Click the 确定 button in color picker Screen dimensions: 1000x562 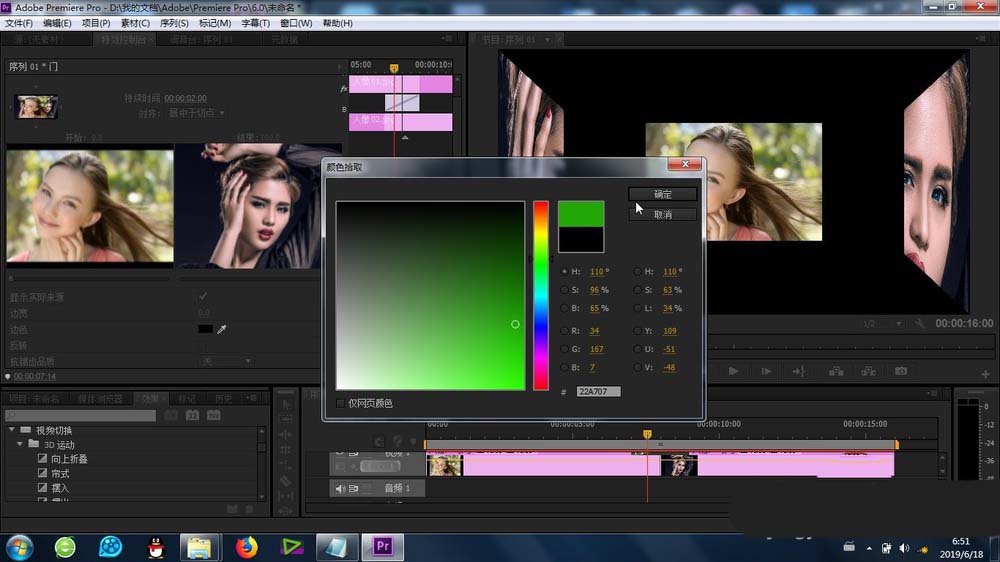tap(662, 194)
